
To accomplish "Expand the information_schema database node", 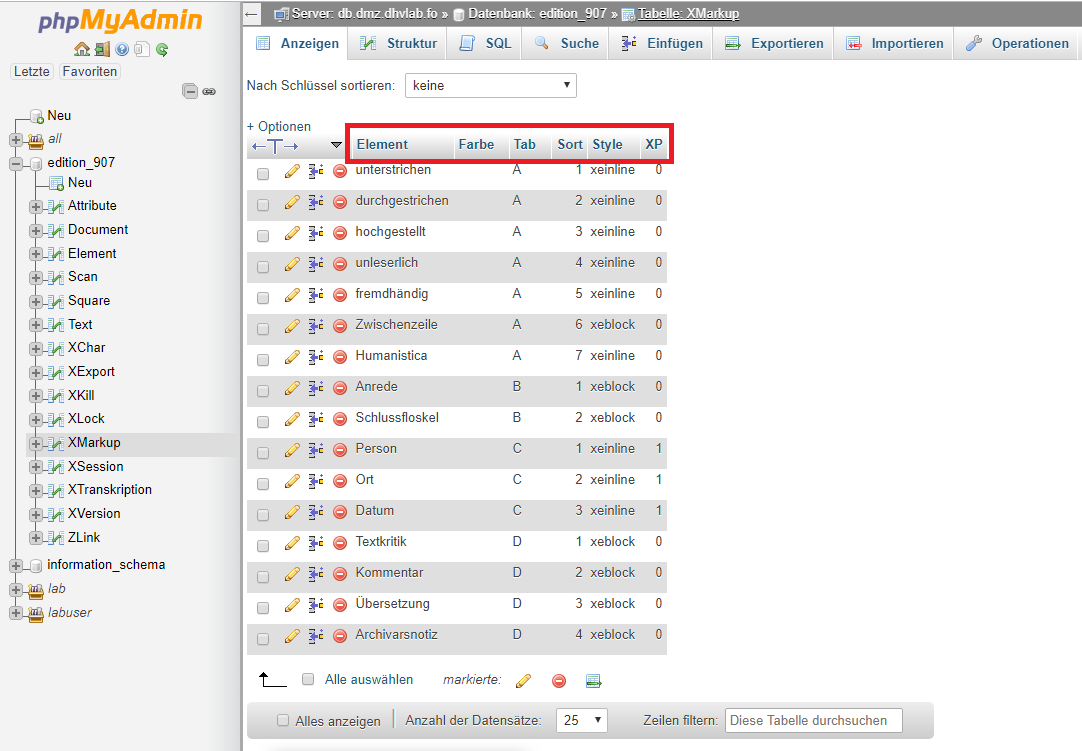I will 16,565.
